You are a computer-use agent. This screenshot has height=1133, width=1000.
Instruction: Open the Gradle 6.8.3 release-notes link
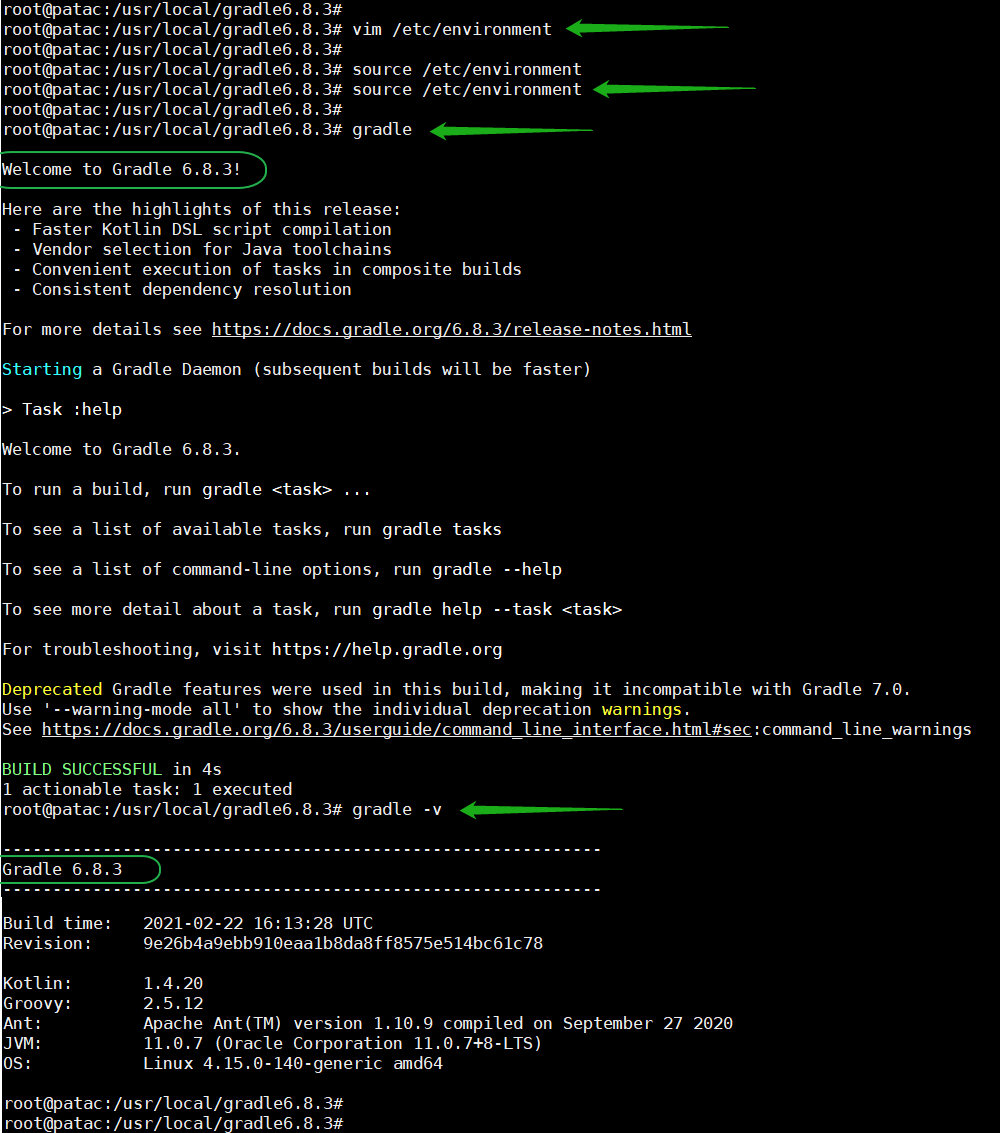point(452,329)
